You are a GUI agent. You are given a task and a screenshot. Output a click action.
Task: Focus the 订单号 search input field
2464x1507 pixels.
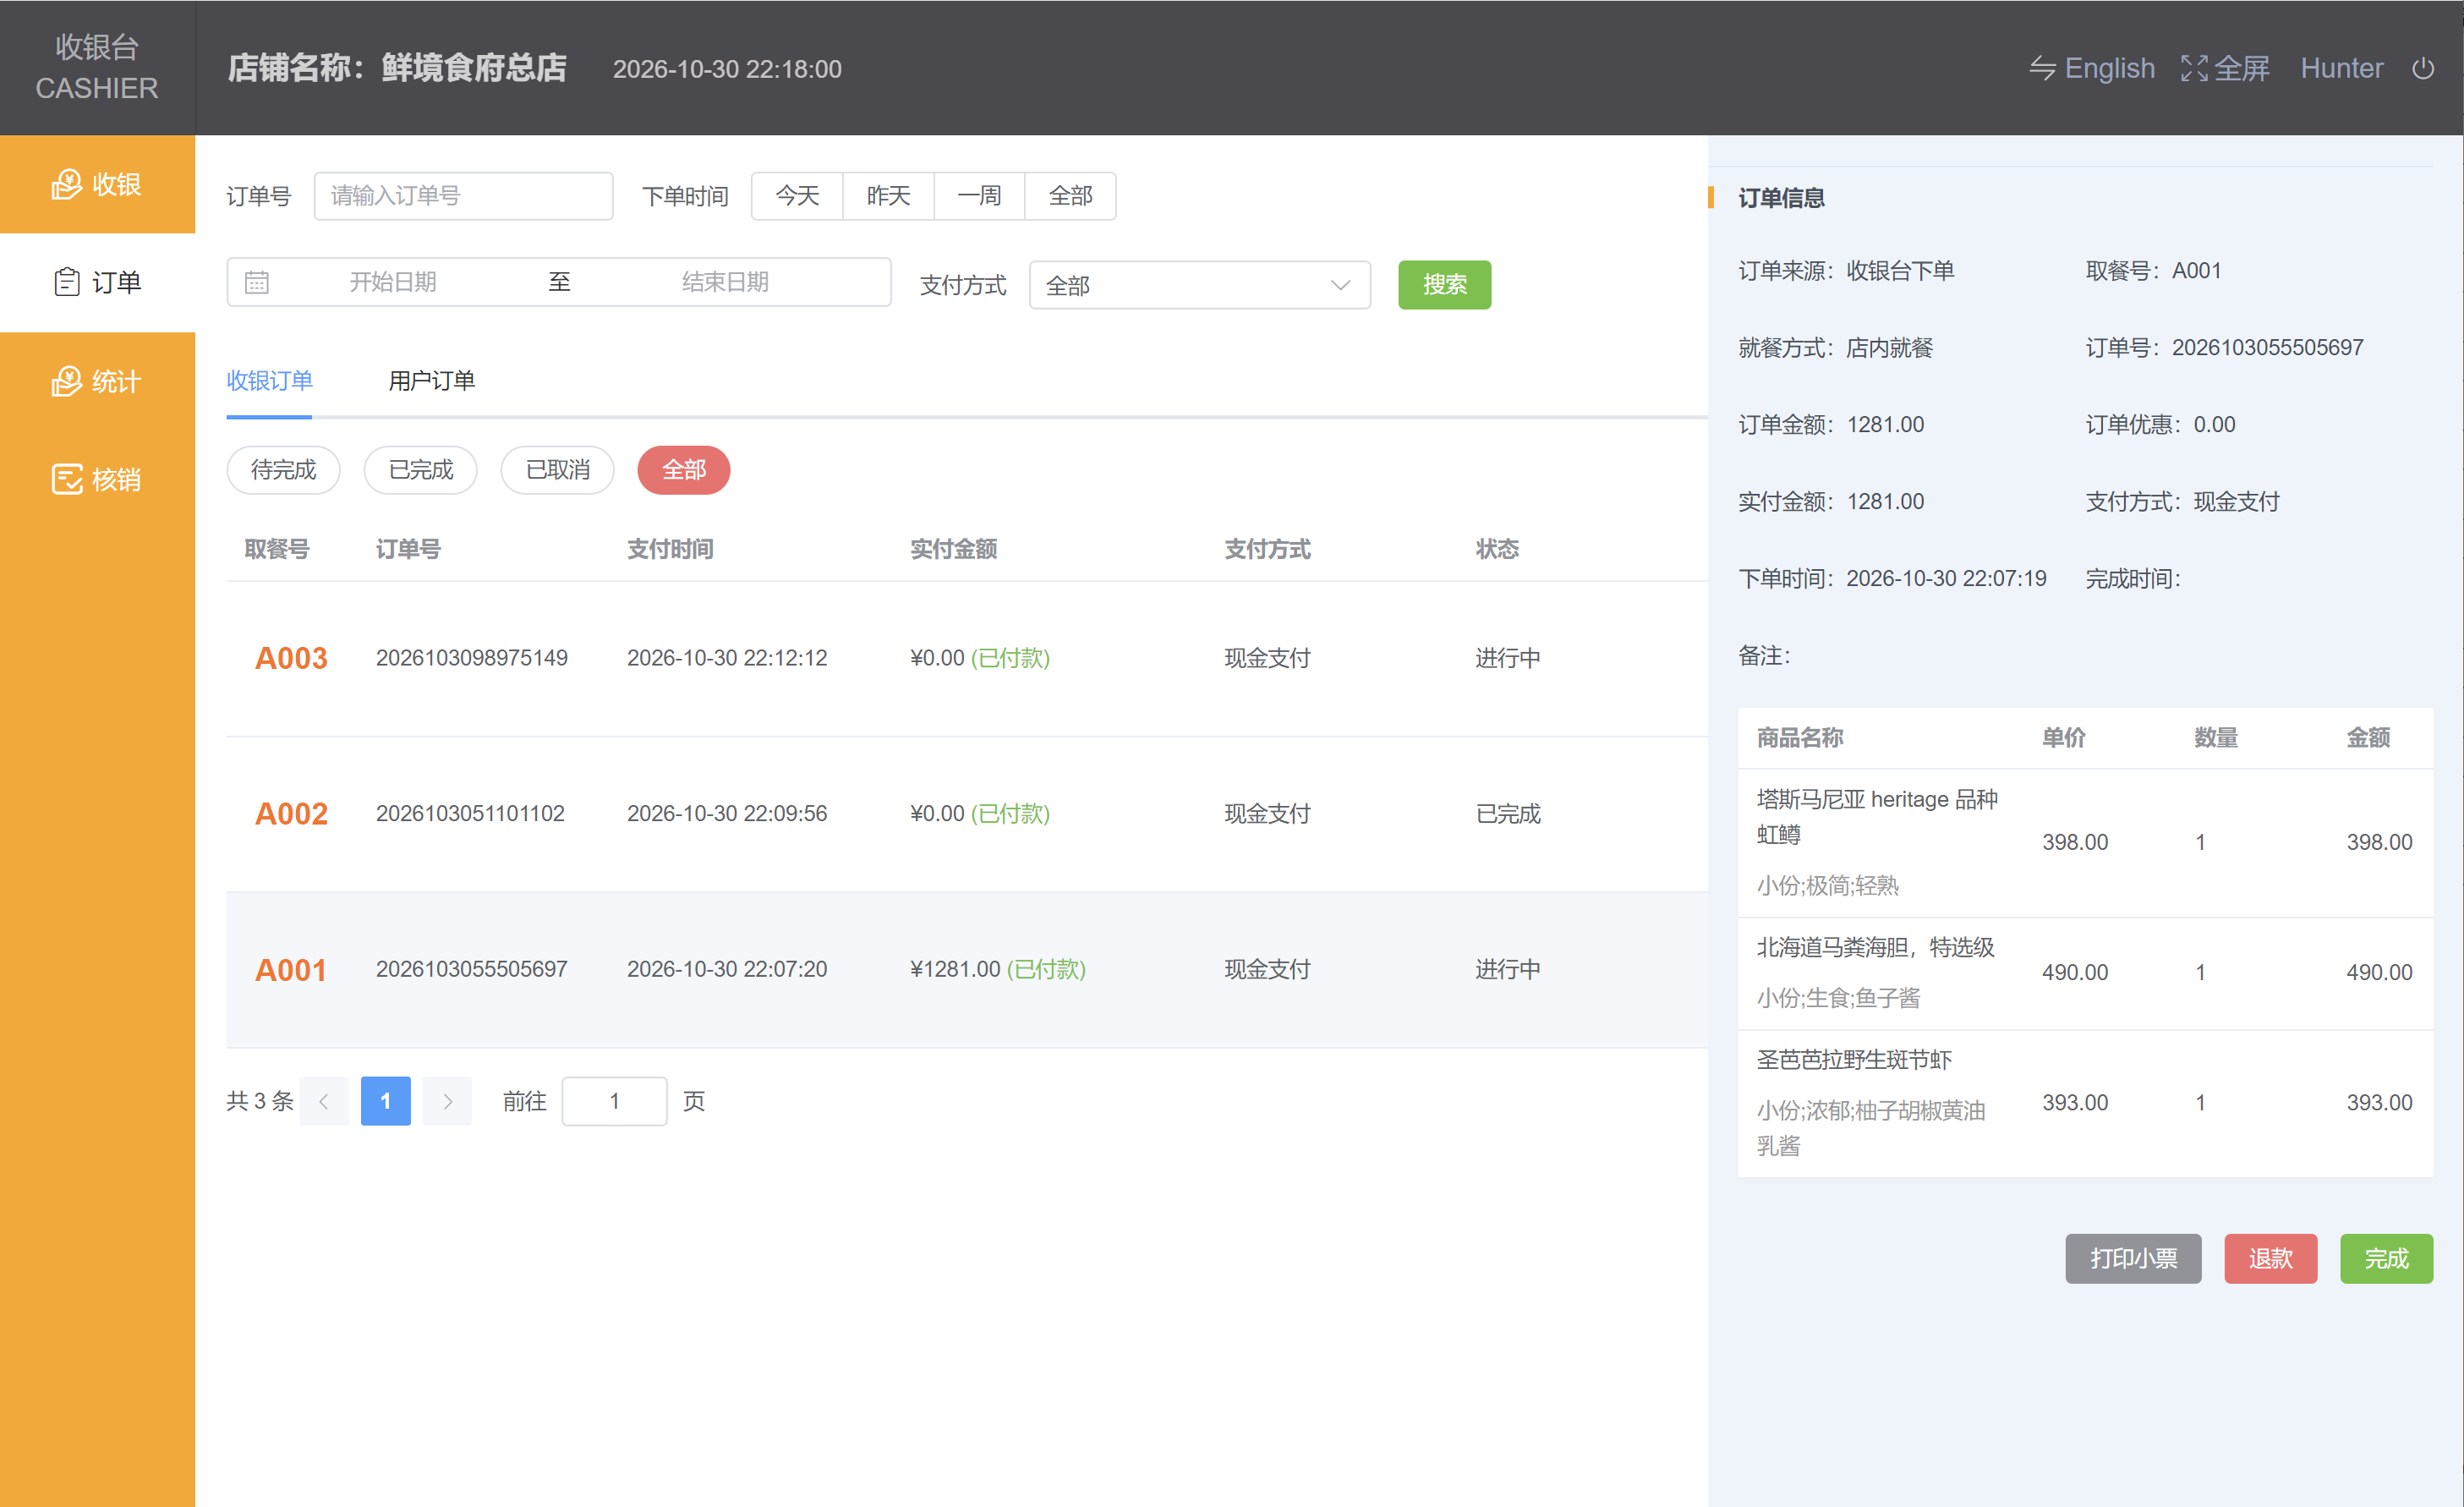click(x=463, y=196)
